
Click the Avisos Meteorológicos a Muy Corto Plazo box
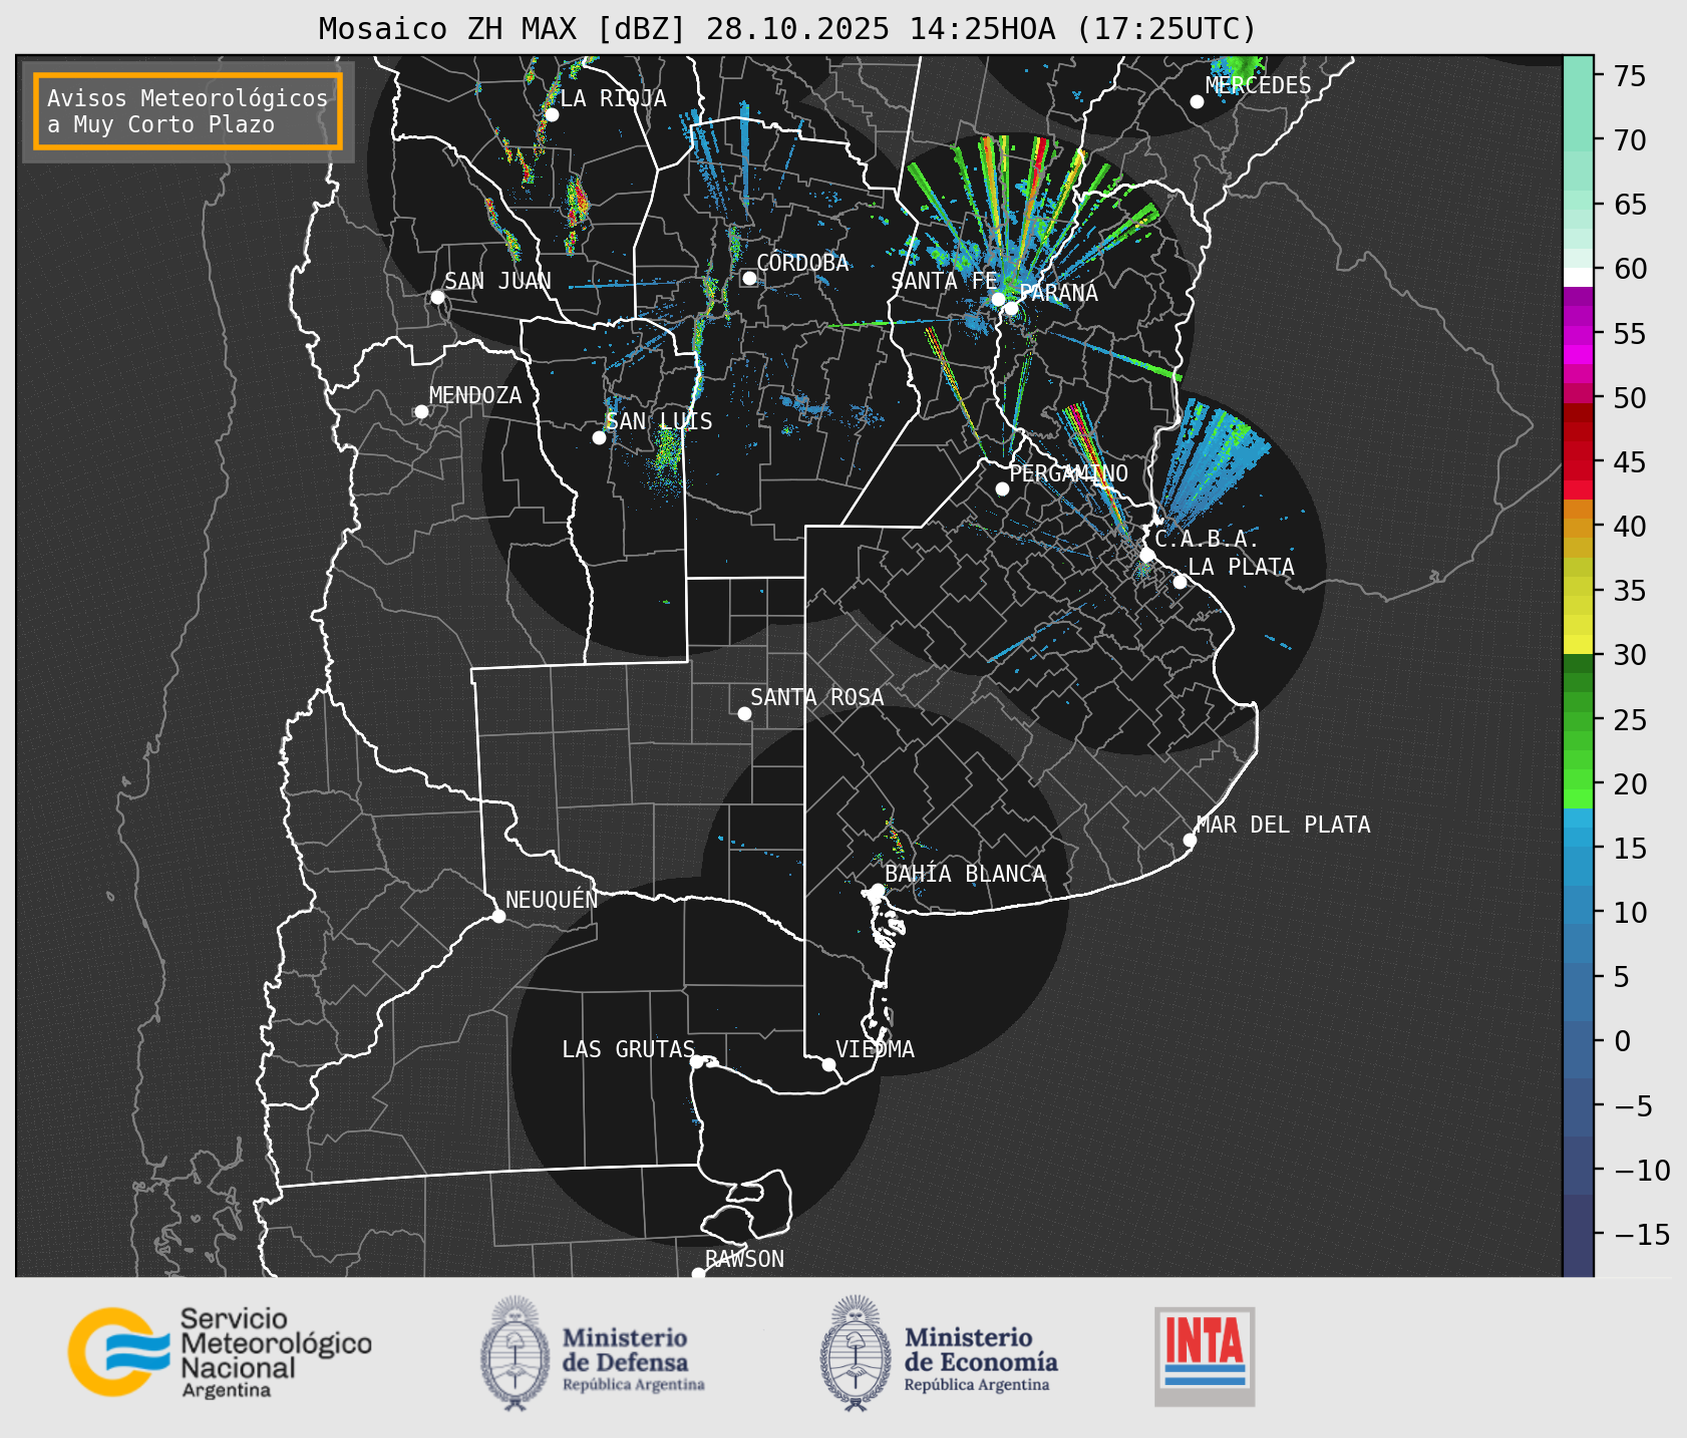[188, 111]
